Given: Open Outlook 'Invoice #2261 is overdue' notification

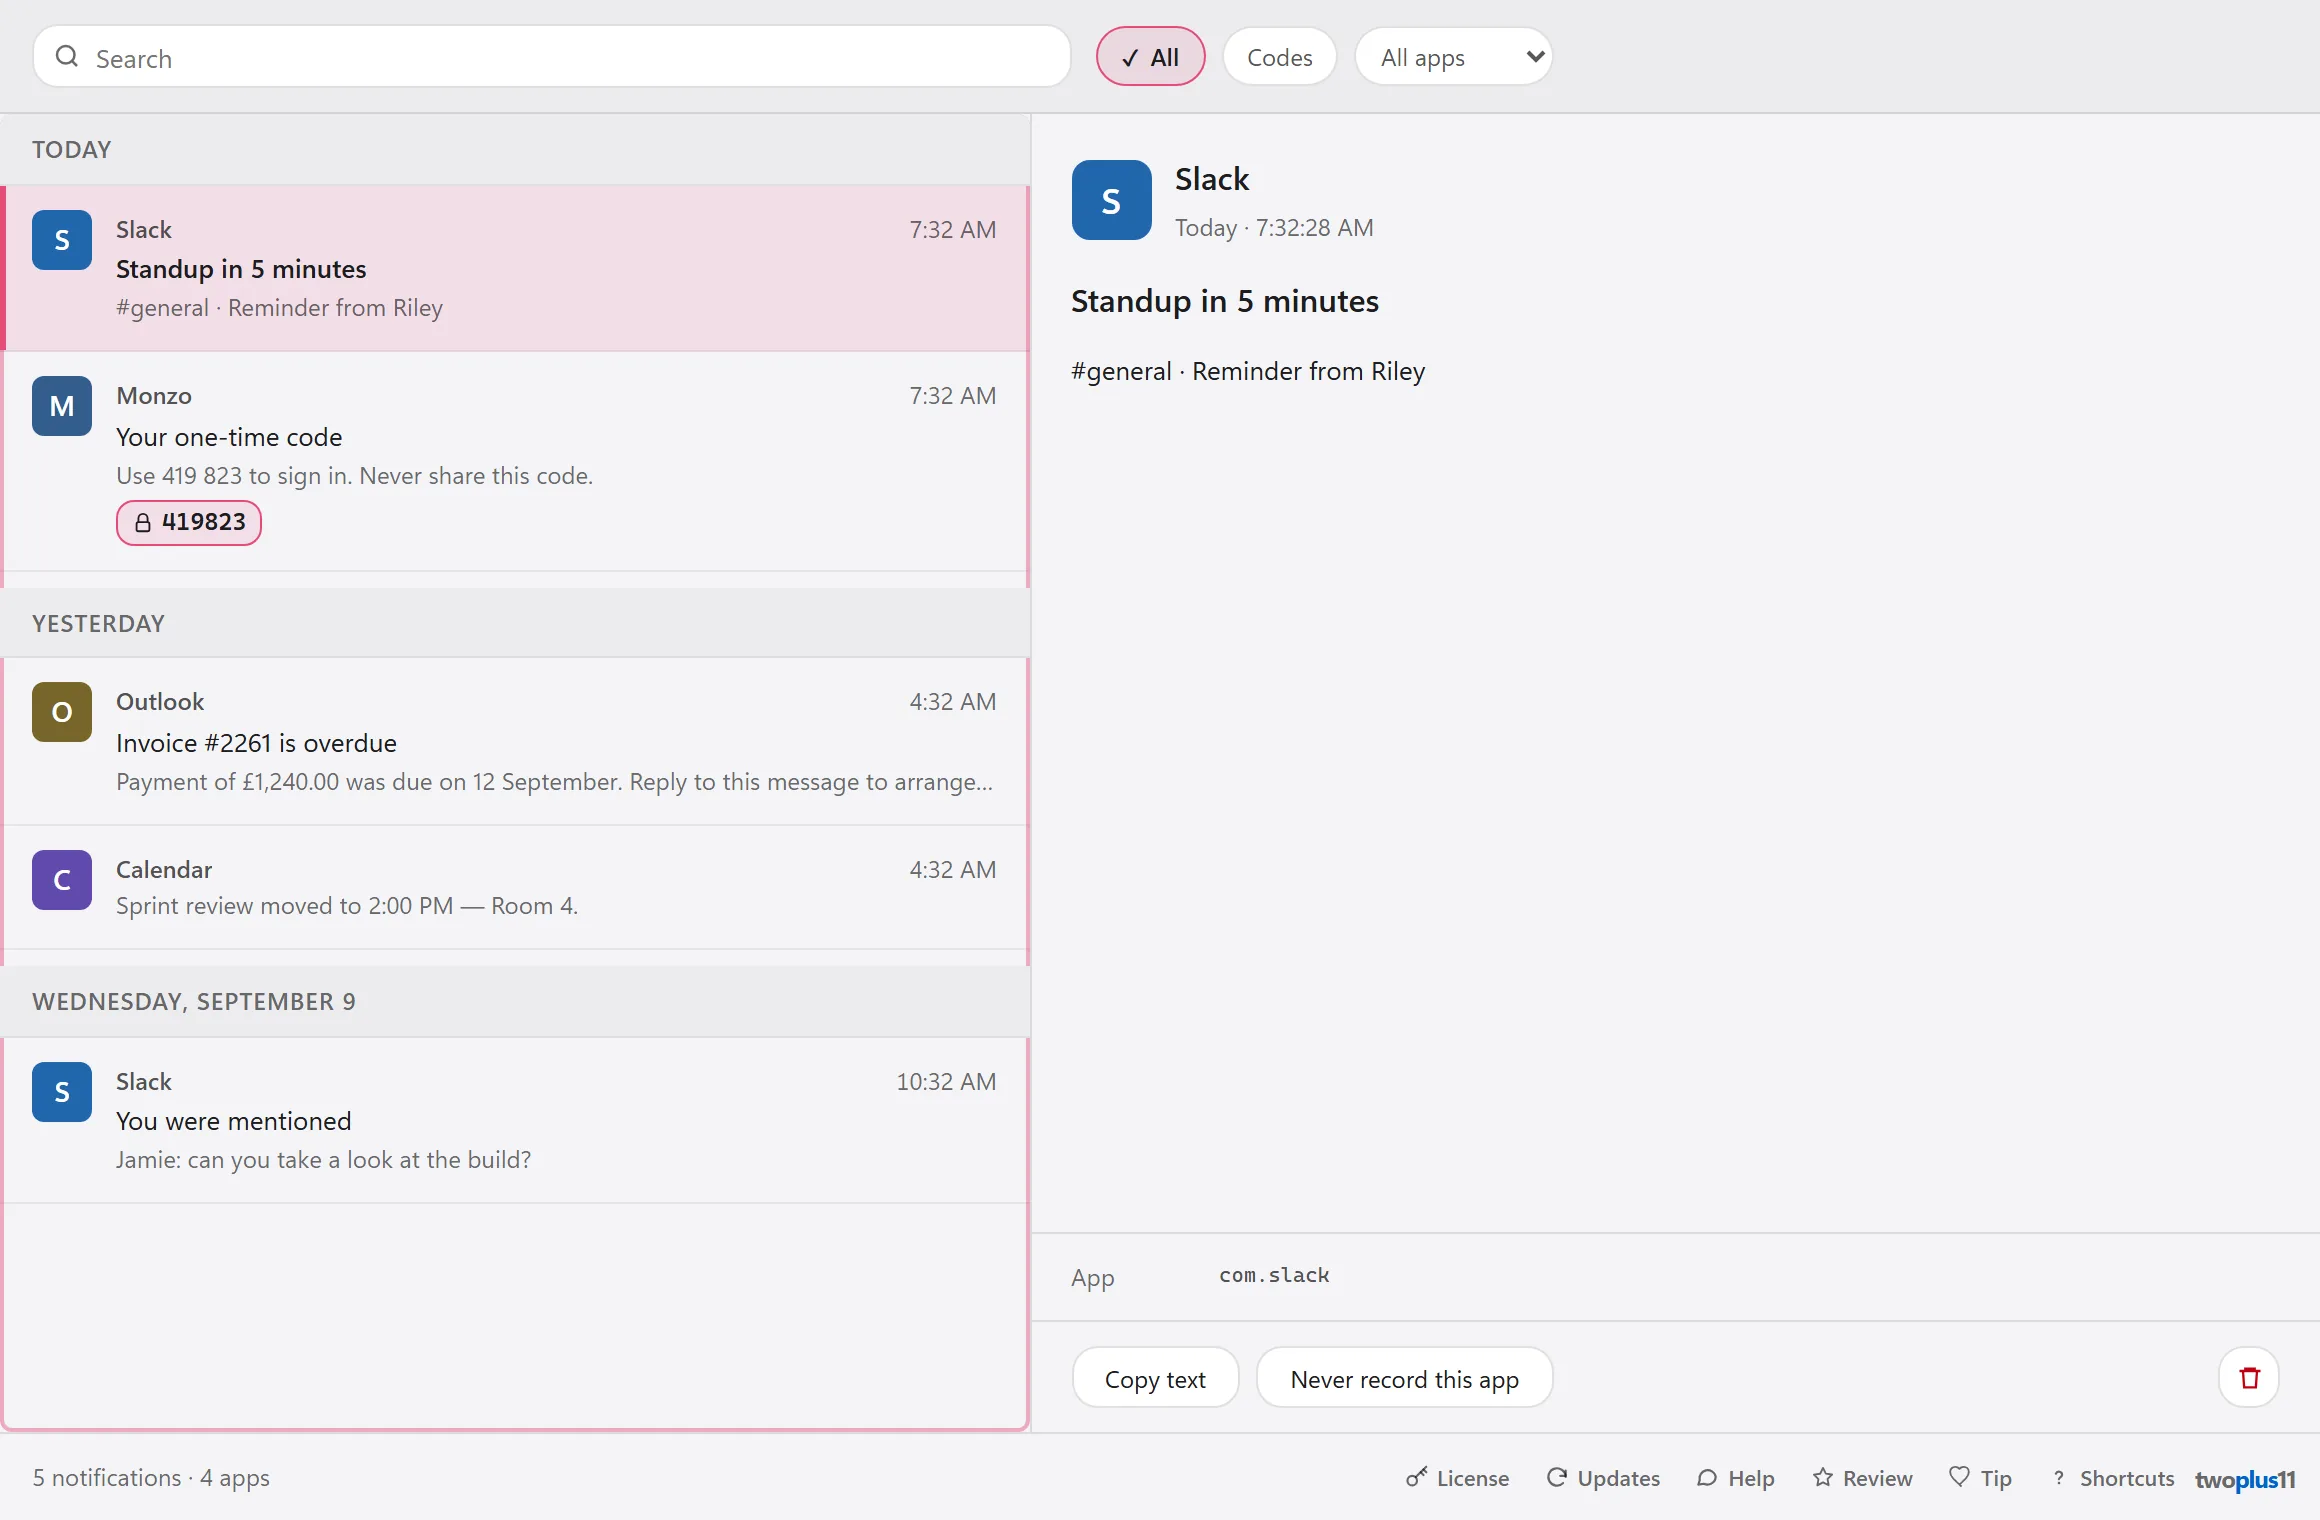Looking at the screenshot, I should tap(516, 741).
